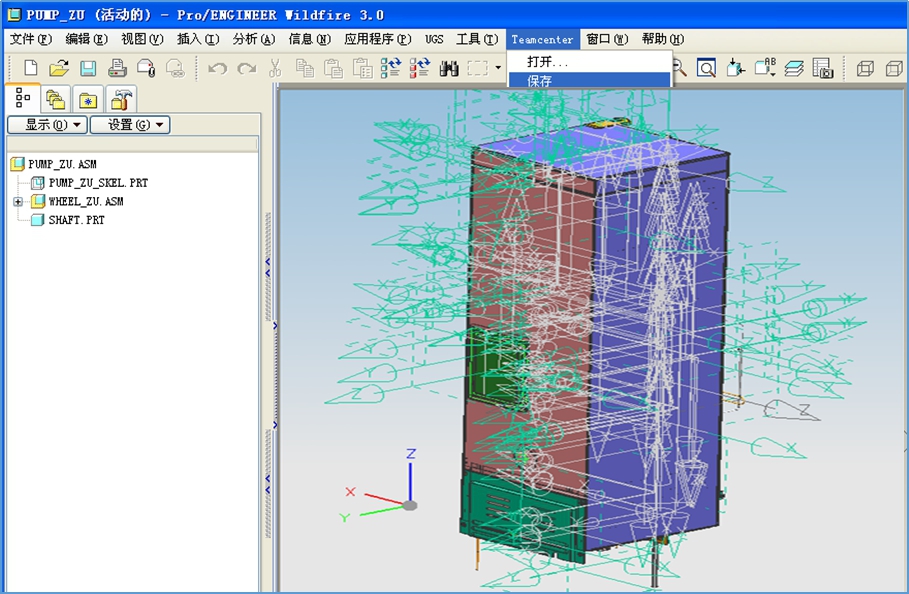Image resolution: width=909 pixels, height=594 pixels.
Task: Switch to the Folder Browser tab
Action: click(x=56, y=100)
